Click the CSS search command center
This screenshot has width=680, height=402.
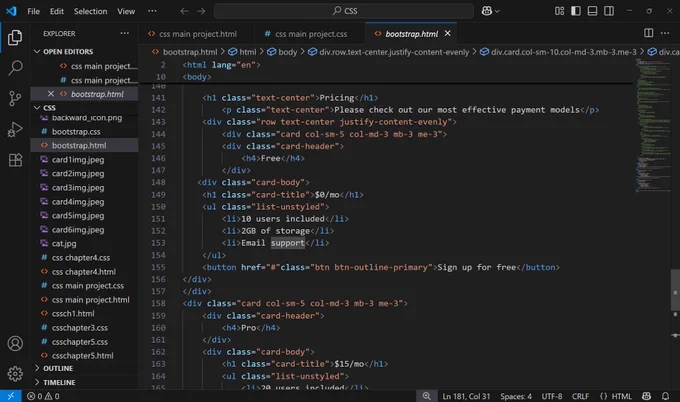[344, 11]
